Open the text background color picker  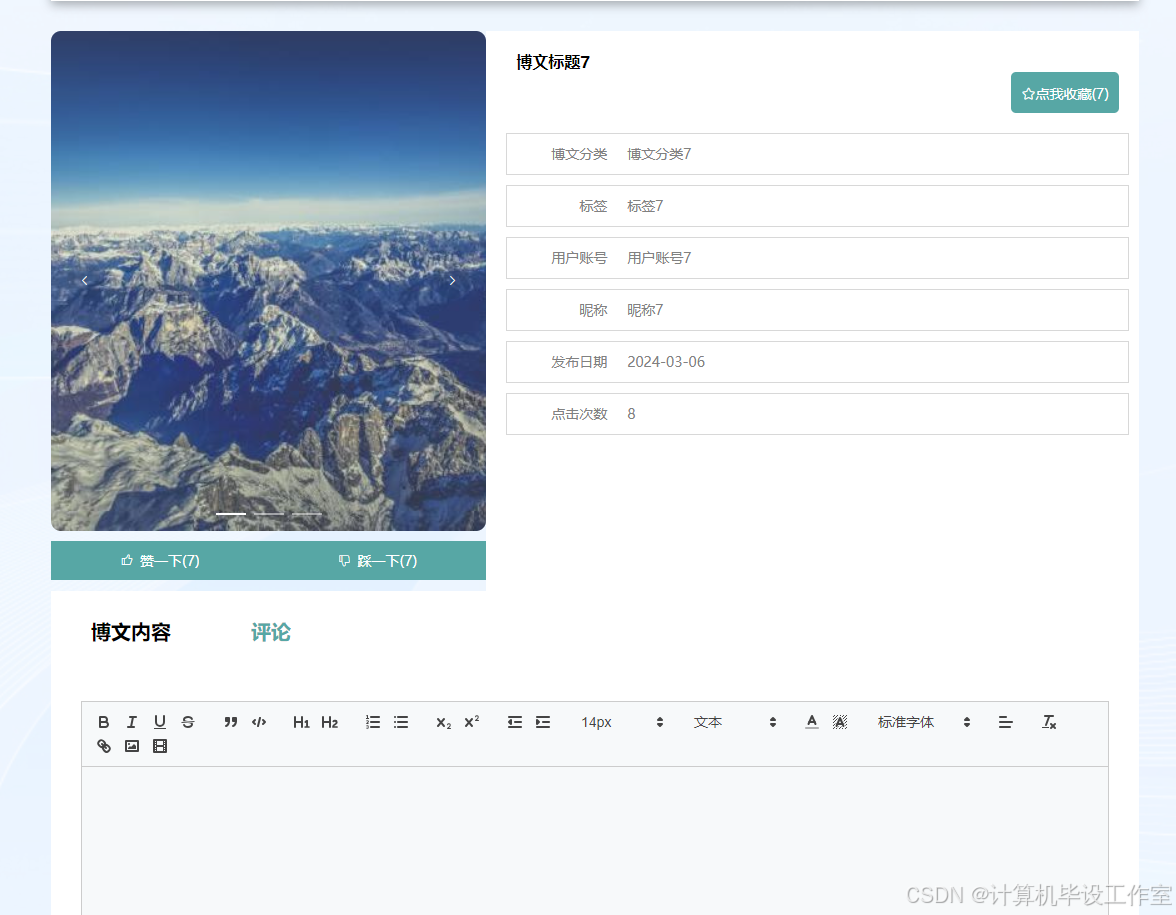pyautogui.click(x=840, y=722)
